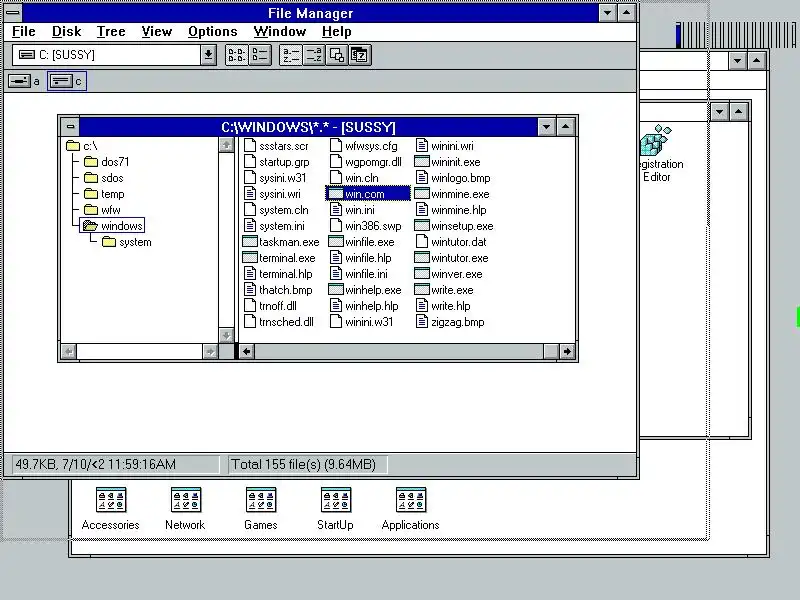Open the Games program group
The width and height of the screenshot is (800, 600).
point(261,509)
